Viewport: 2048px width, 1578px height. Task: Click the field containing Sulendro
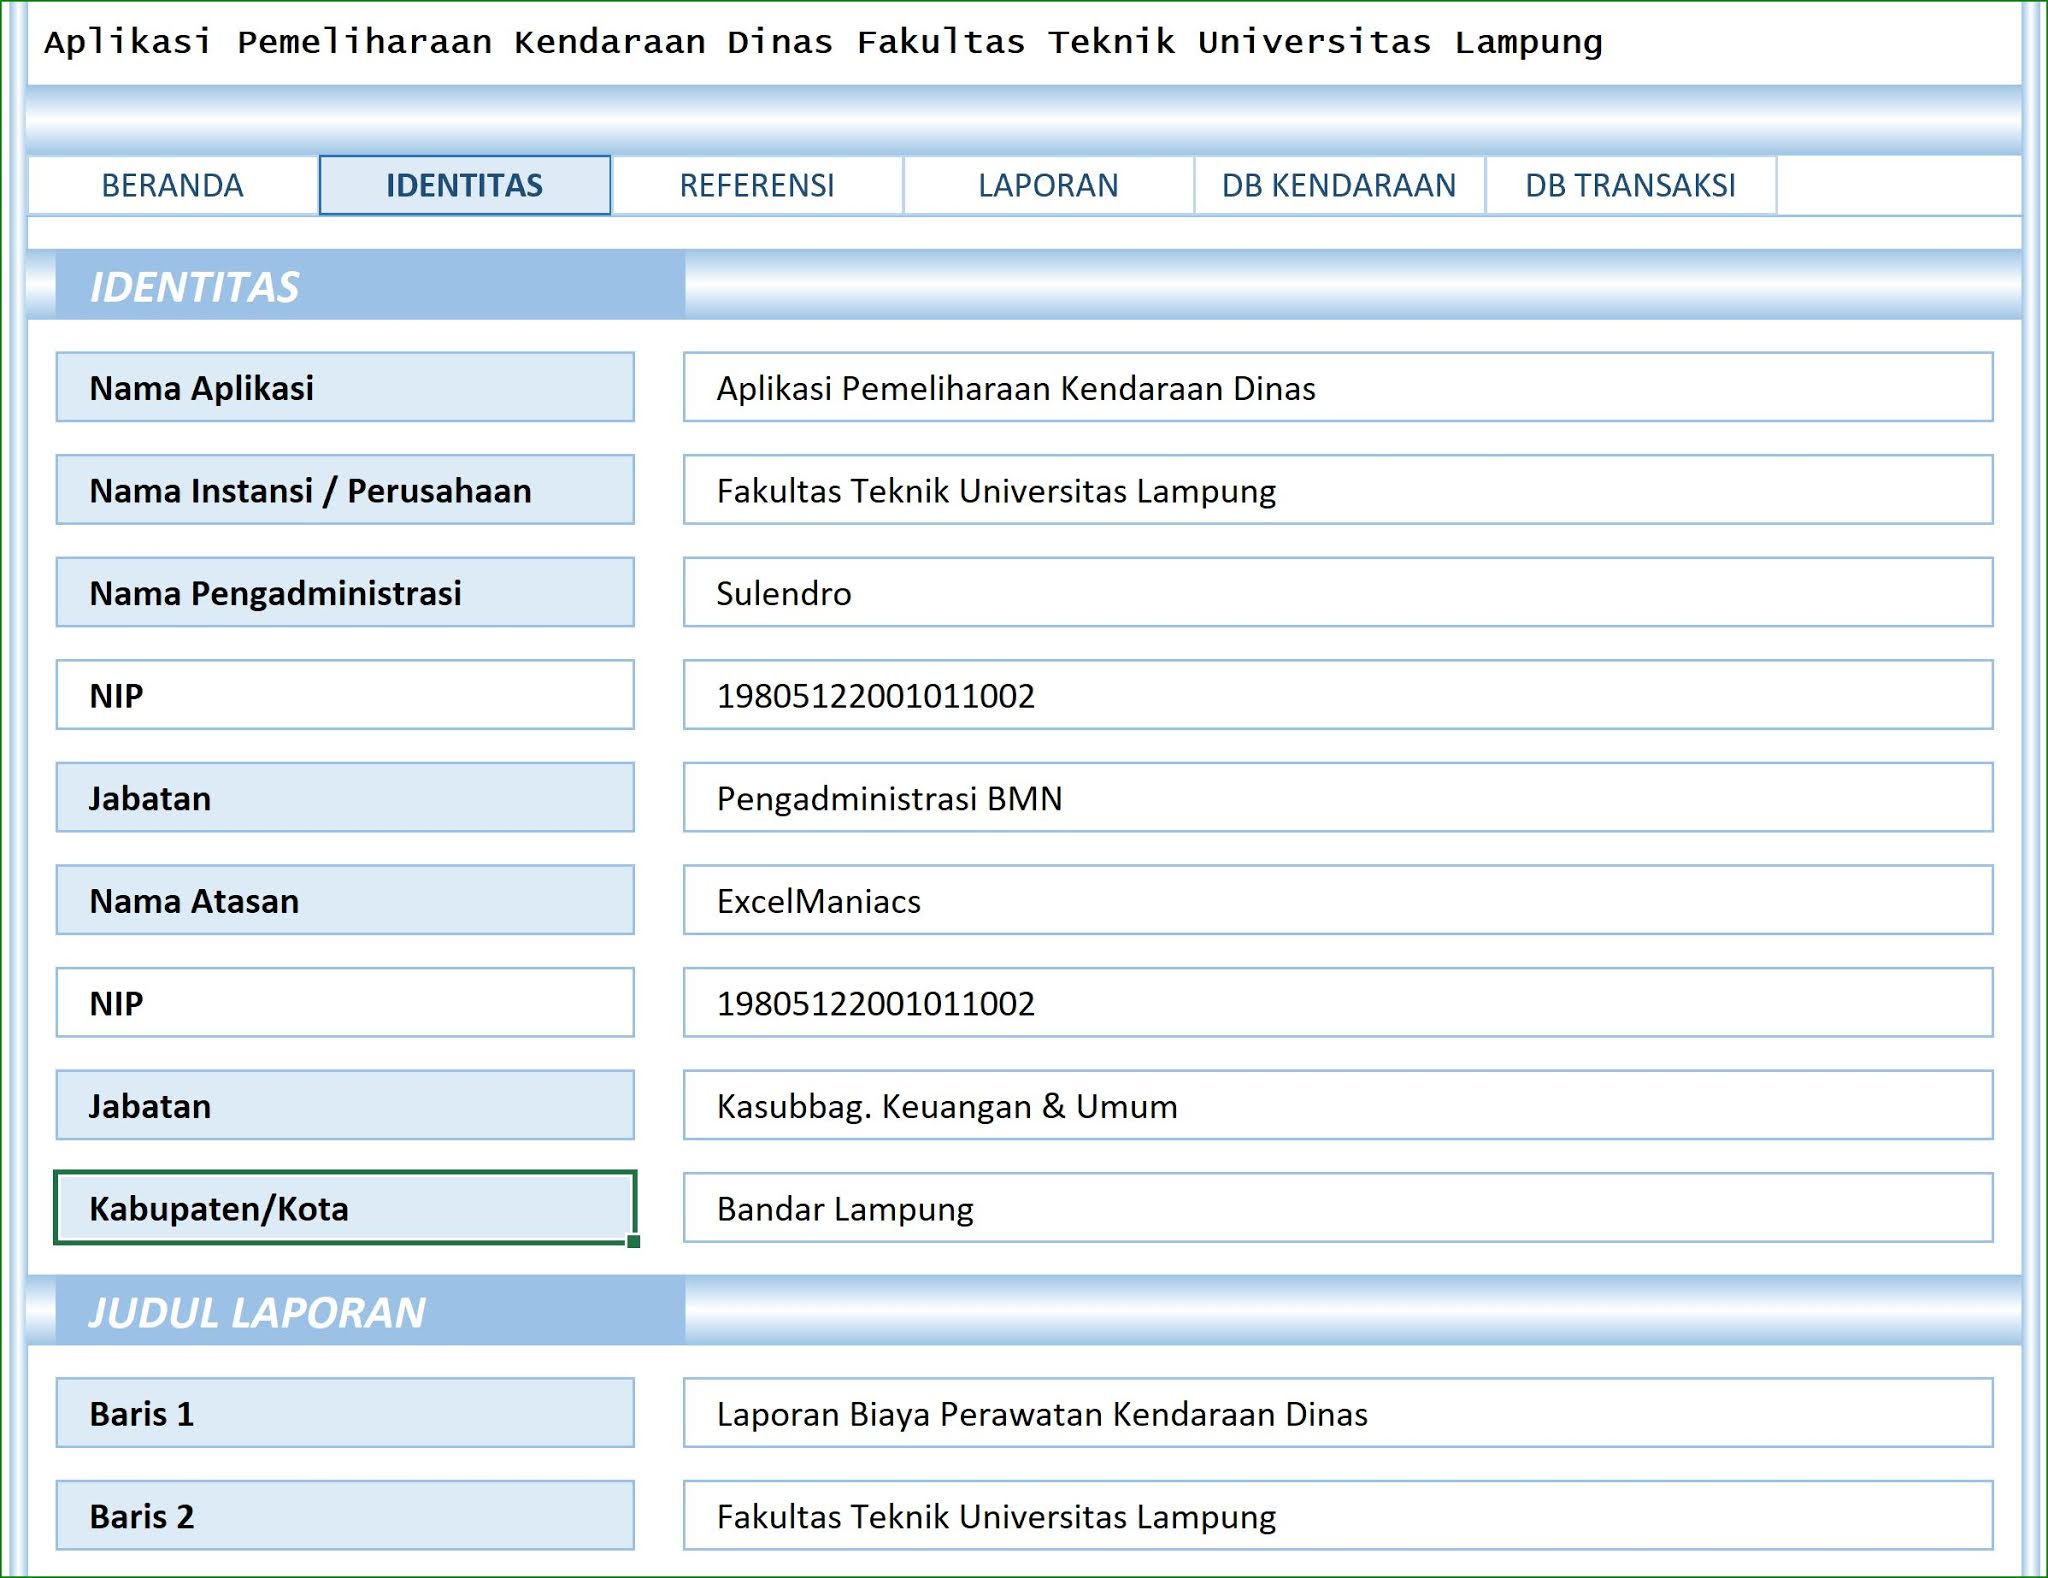[x=1337, y=593]
